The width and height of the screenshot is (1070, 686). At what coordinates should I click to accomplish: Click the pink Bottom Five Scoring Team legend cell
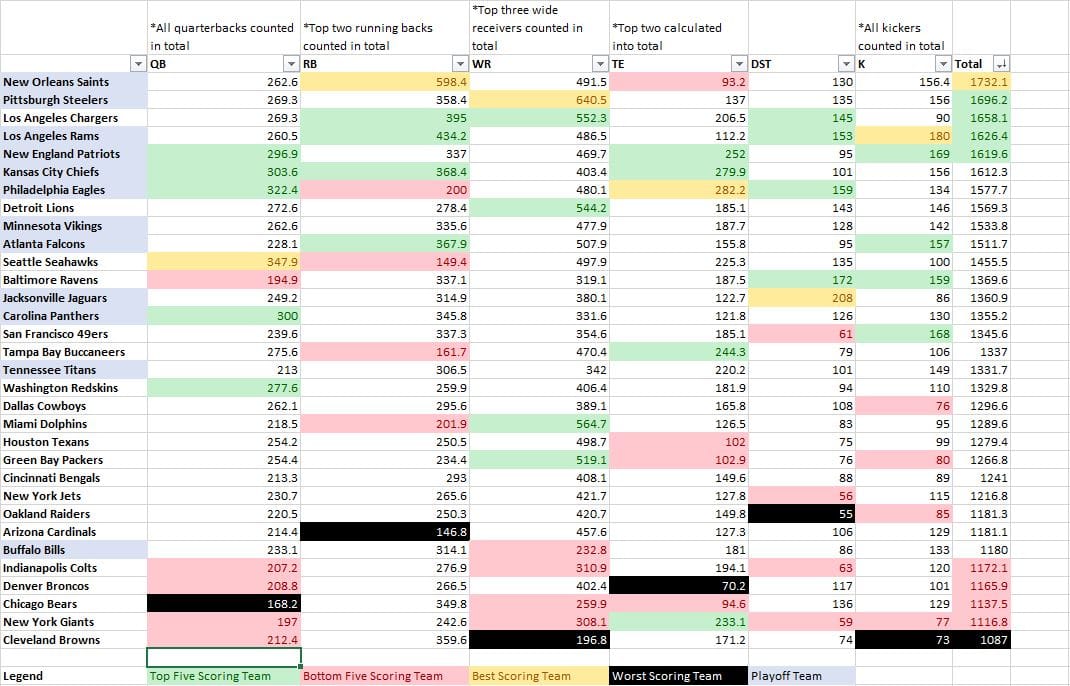(384, 676)
